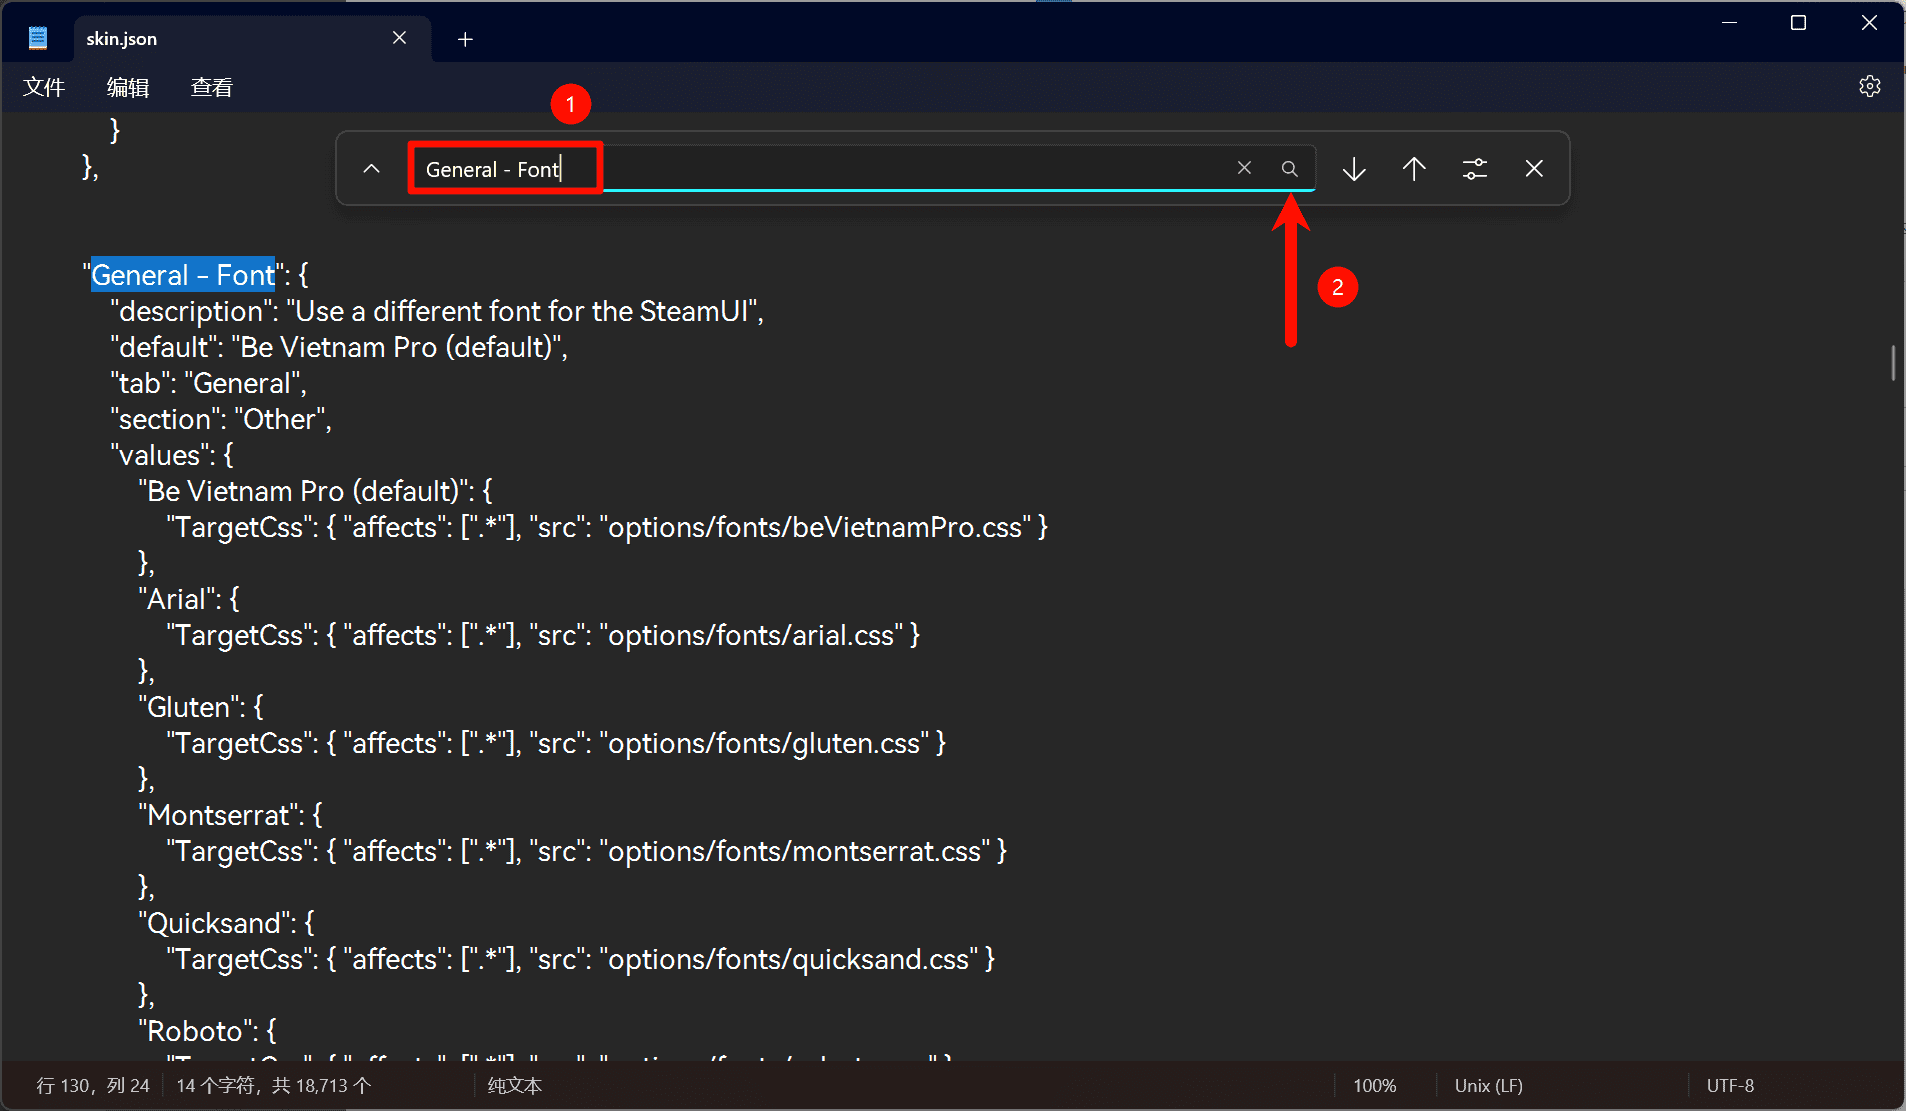Click the vertical scrollbar thumb
1906x1111 pixels.
pos(1893,362)
